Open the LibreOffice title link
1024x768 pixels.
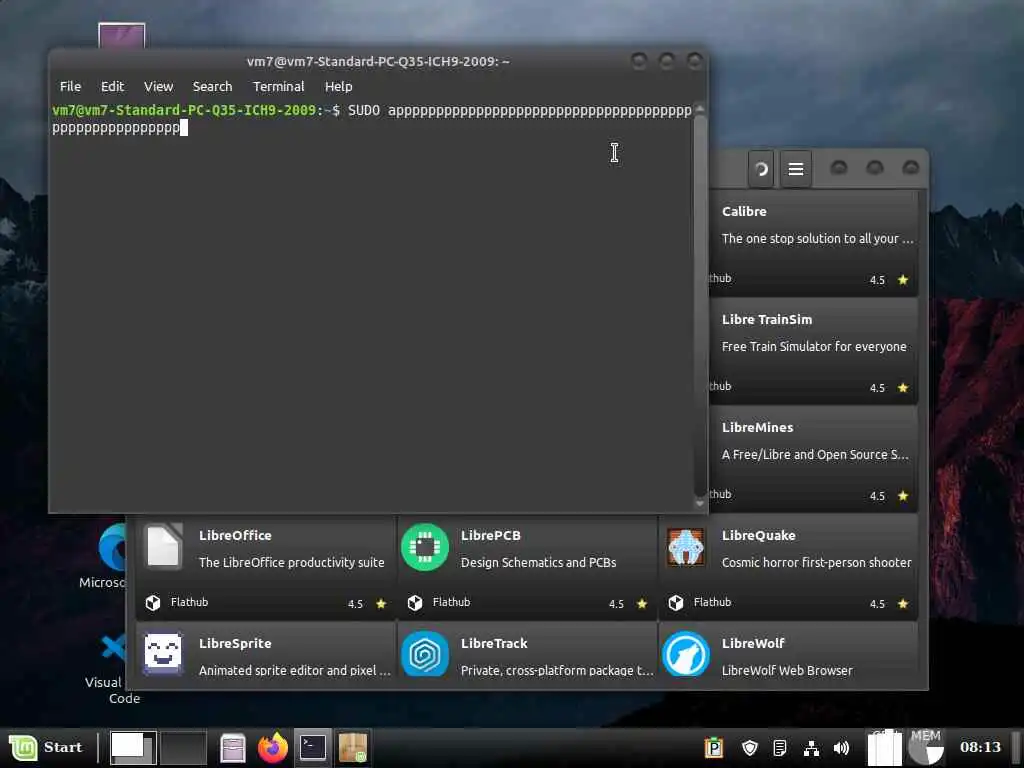tap(235, 535)
